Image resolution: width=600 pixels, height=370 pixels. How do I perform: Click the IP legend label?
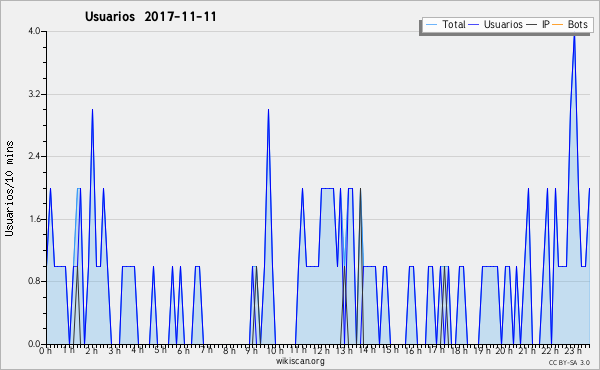click(546, 24)
